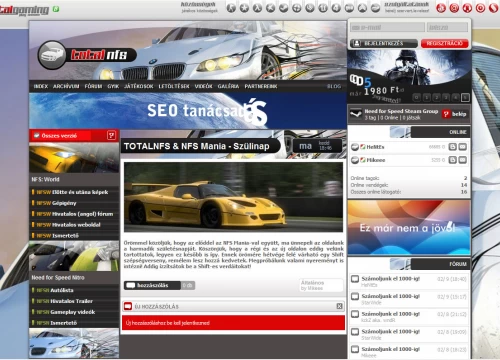Click the password input field

click(x=447, y=27)
